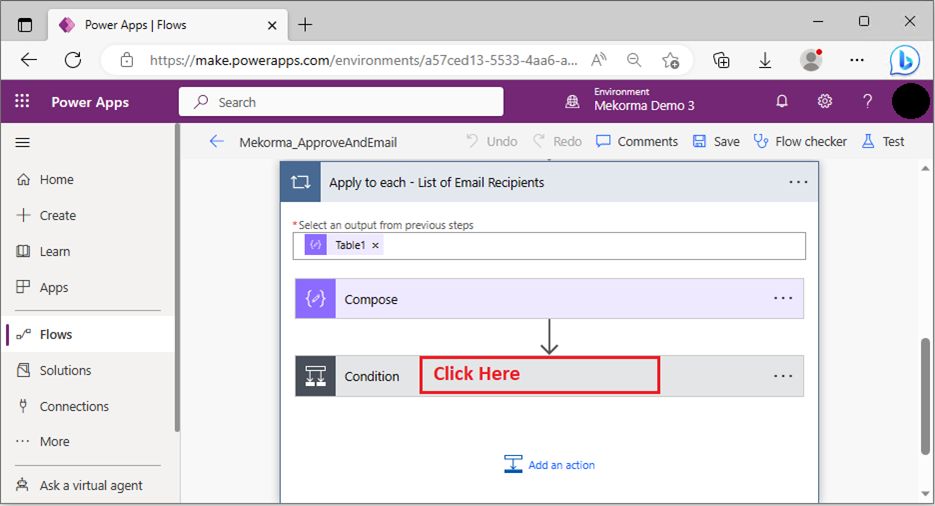Expand the Condition action card header
935x506 pixels.
pos(549,376)
